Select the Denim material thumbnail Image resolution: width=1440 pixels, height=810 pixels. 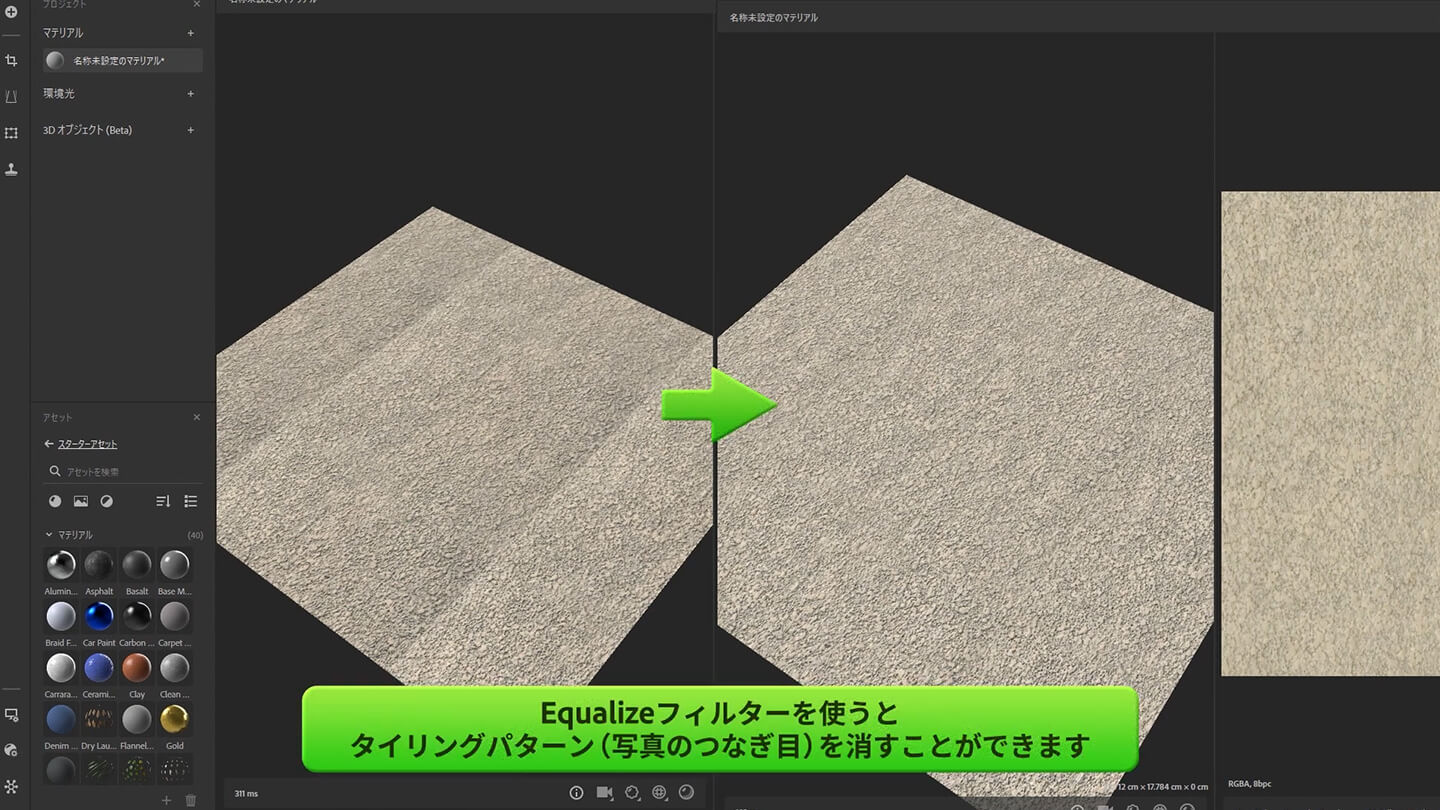coord(61,719)
